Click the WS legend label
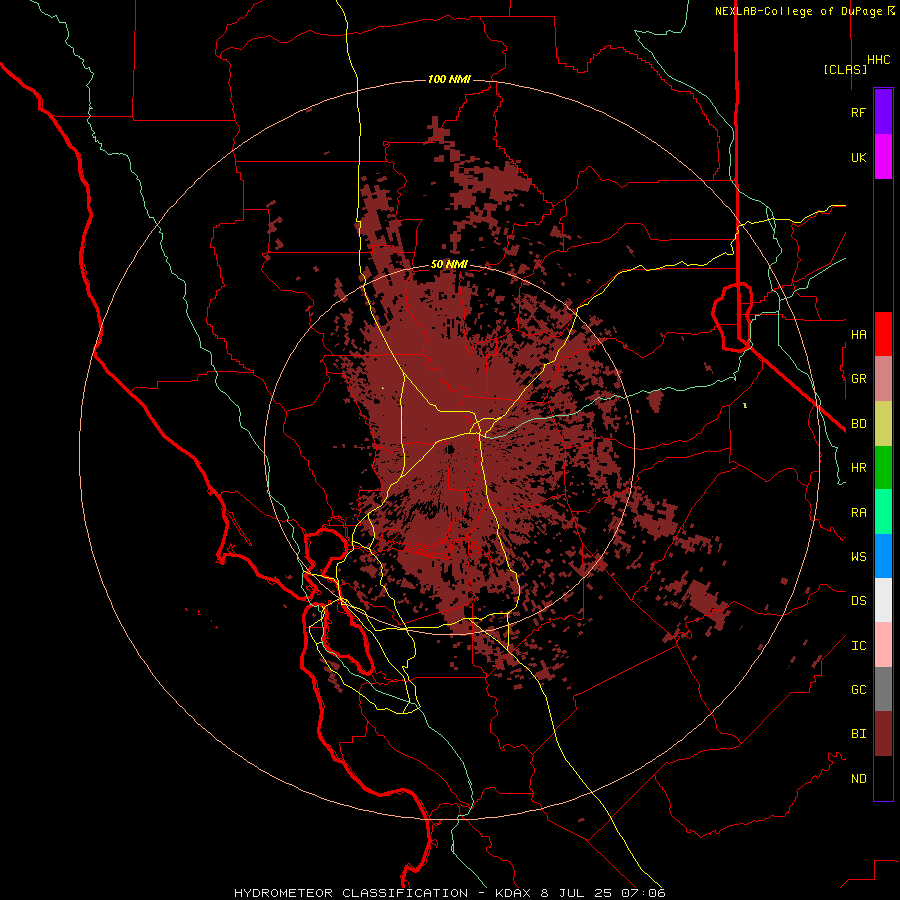 [858, 557]
